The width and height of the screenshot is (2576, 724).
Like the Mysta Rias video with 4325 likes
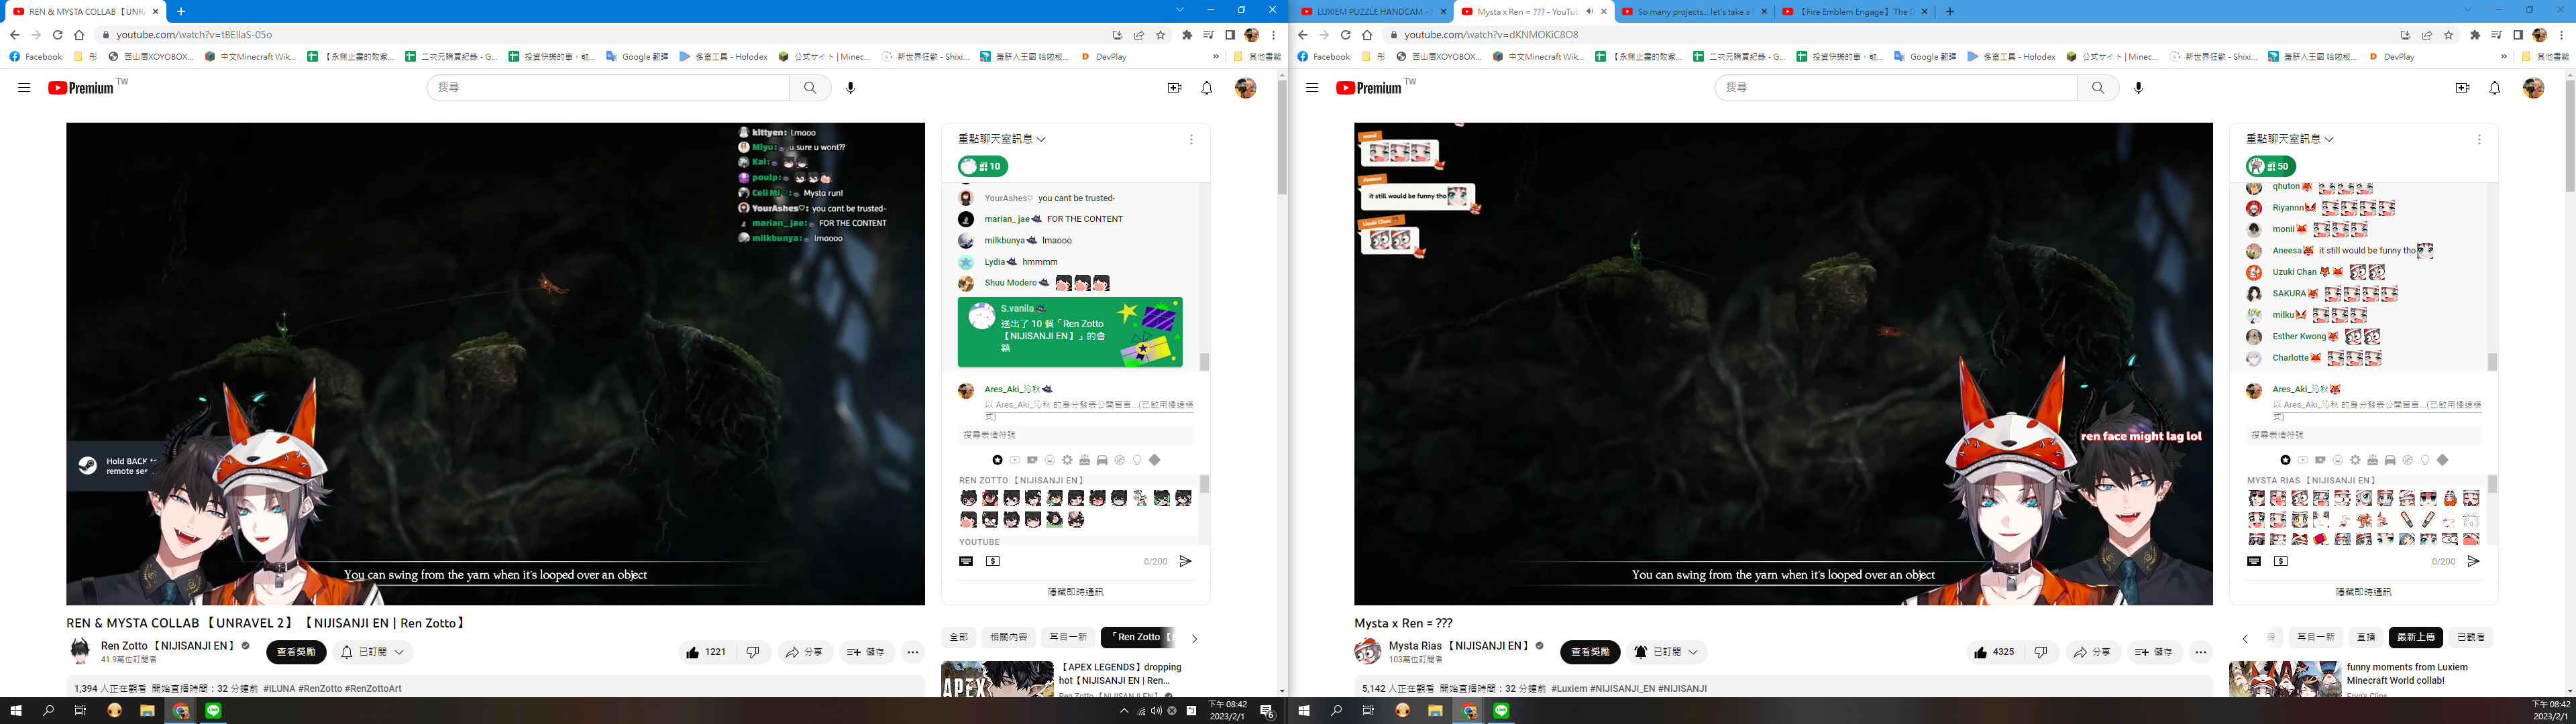pyautogui.click(x=1994, y=652)
